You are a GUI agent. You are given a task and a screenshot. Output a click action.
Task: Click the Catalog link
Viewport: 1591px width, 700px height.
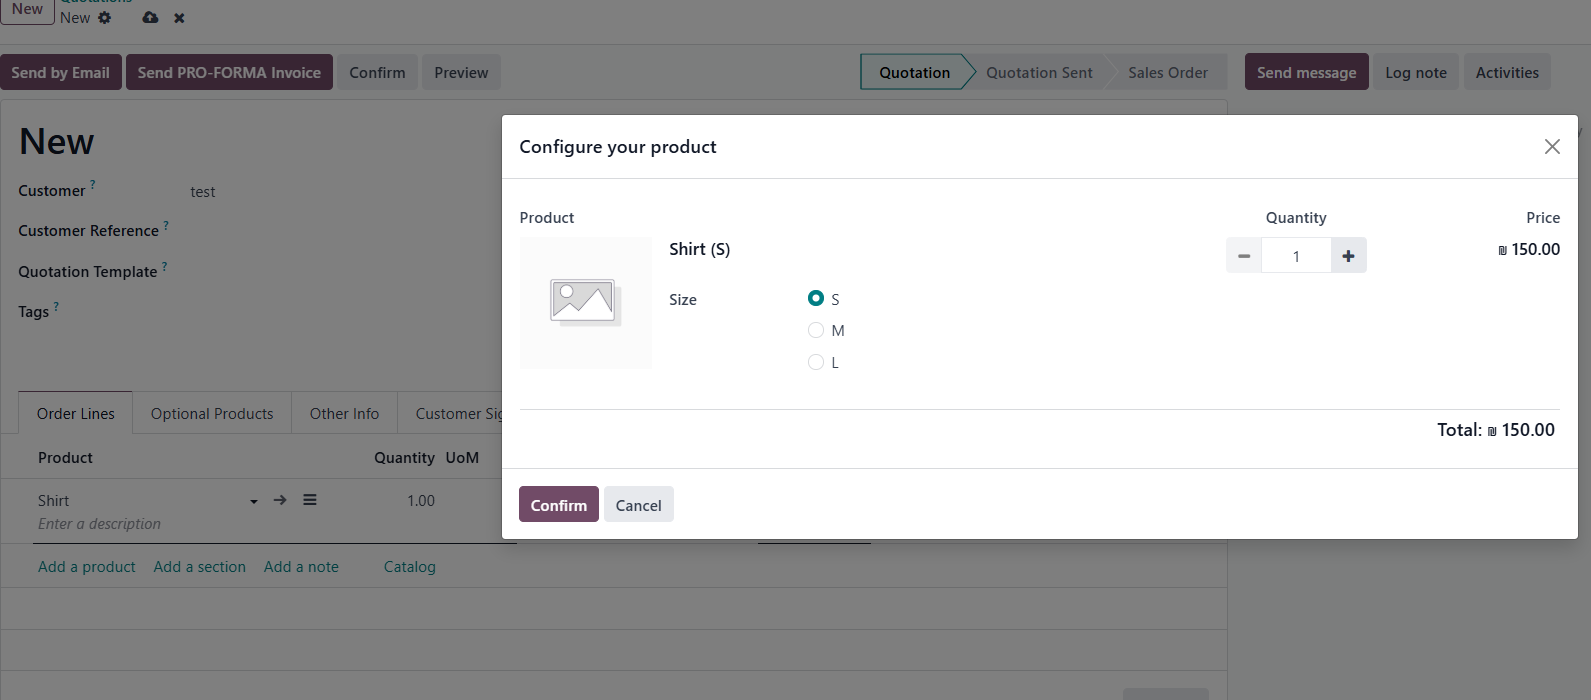pyautogui.click(x=409, y=567)
